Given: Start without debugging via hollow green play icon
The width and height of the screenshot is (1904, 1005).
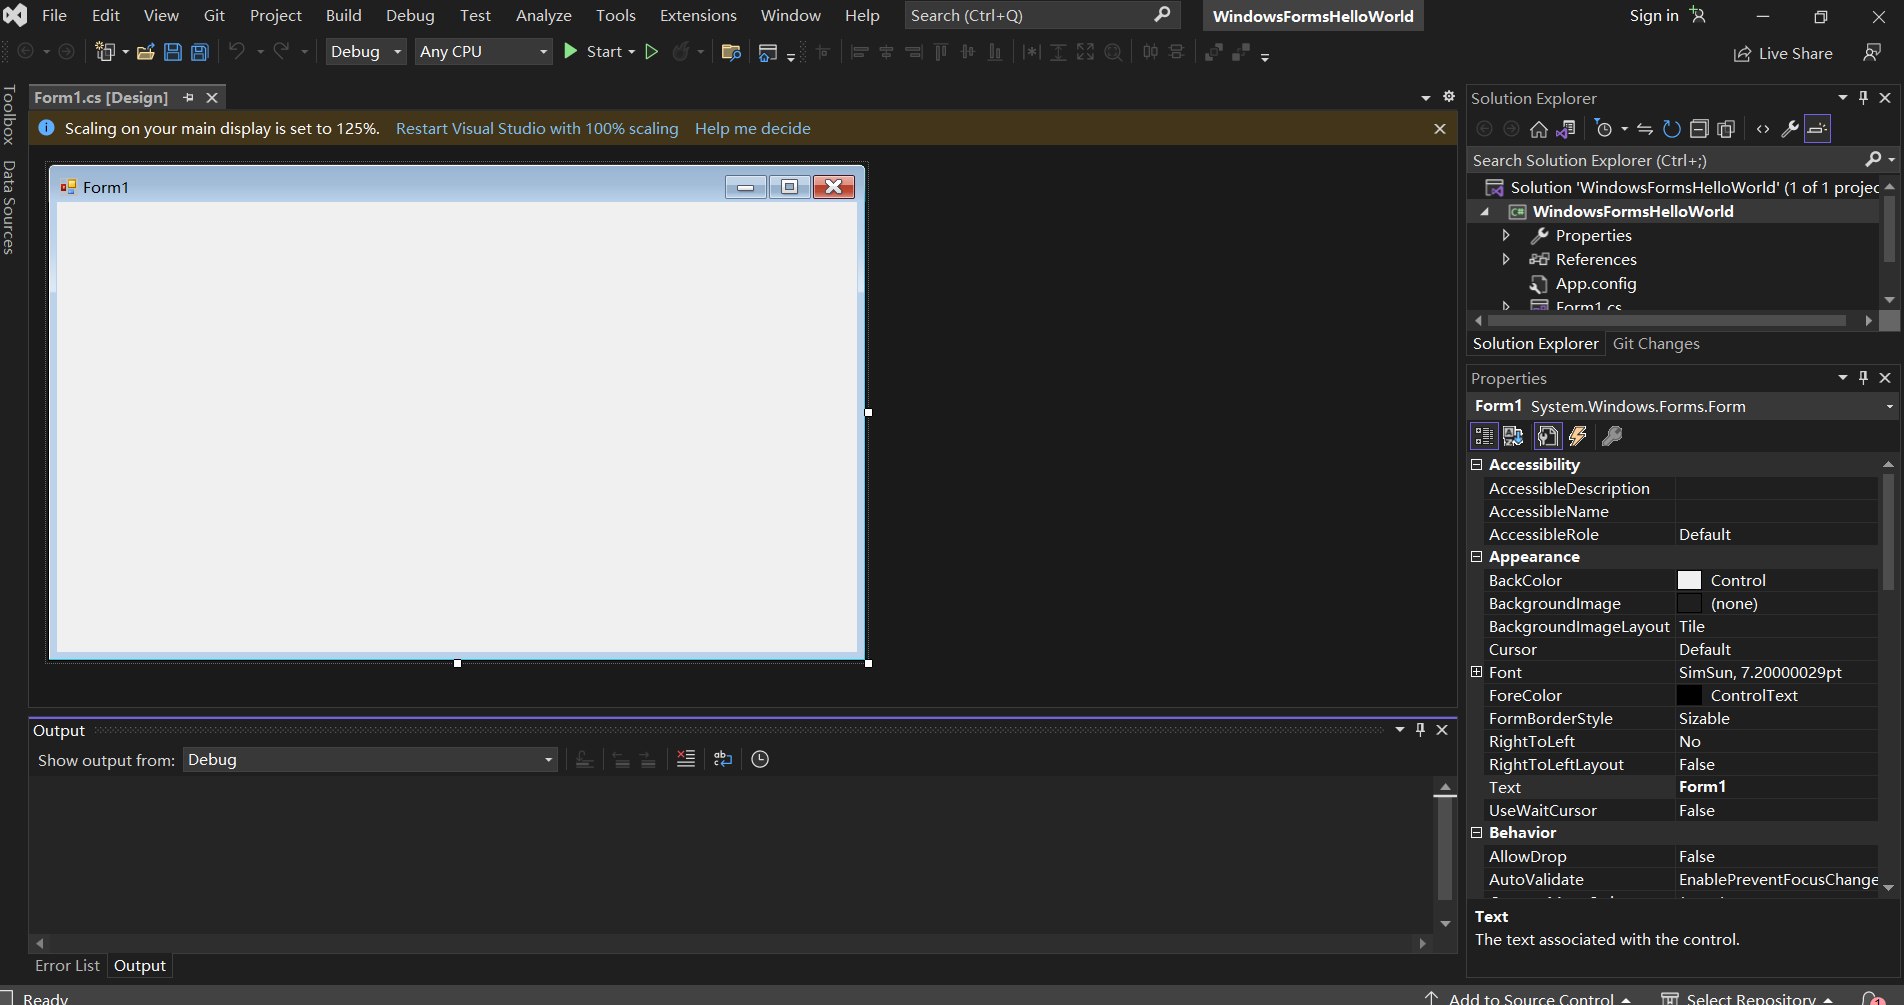Looking at the screenshot, I should click(652, 52).
